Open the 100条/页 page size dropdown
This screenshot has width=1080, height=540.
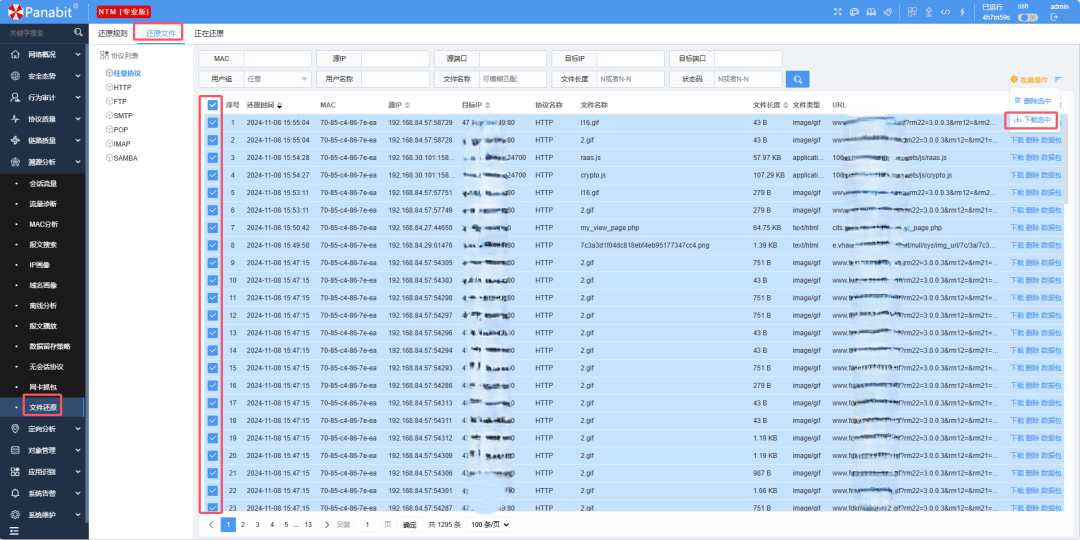click(x=489, y=525)
